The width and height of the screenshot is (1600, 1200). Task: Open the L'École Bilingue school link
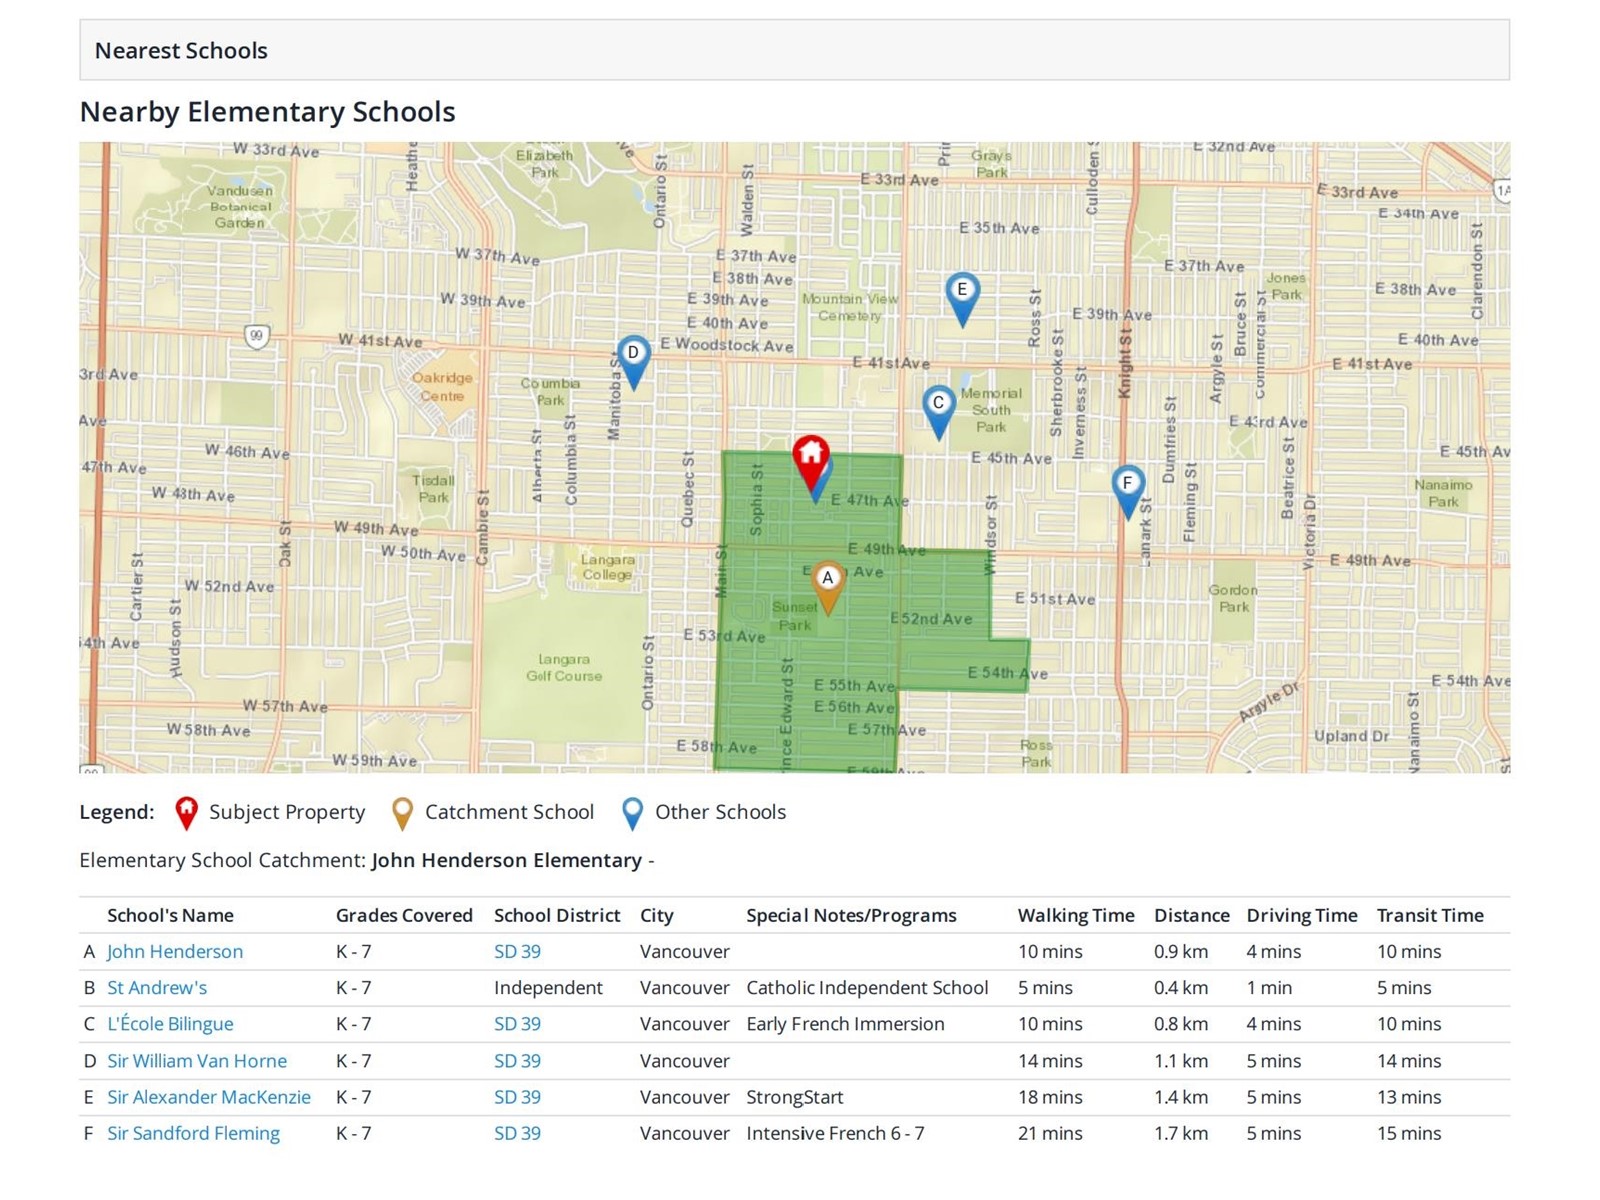pyautogui.click(x=170, y=1024)
